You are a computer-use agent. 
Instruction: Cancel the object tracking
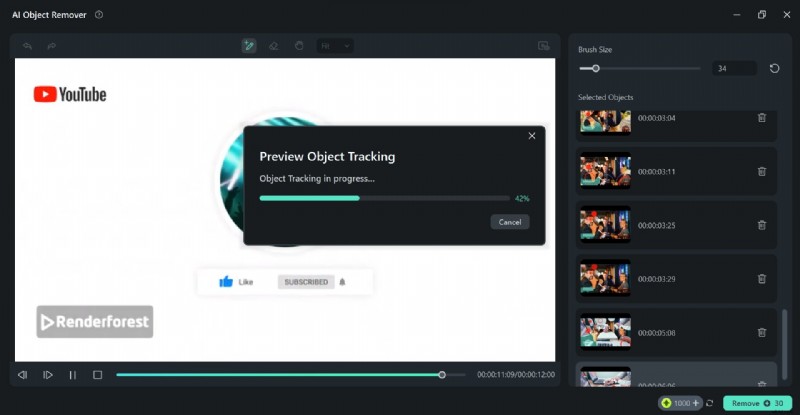point(510,222)
